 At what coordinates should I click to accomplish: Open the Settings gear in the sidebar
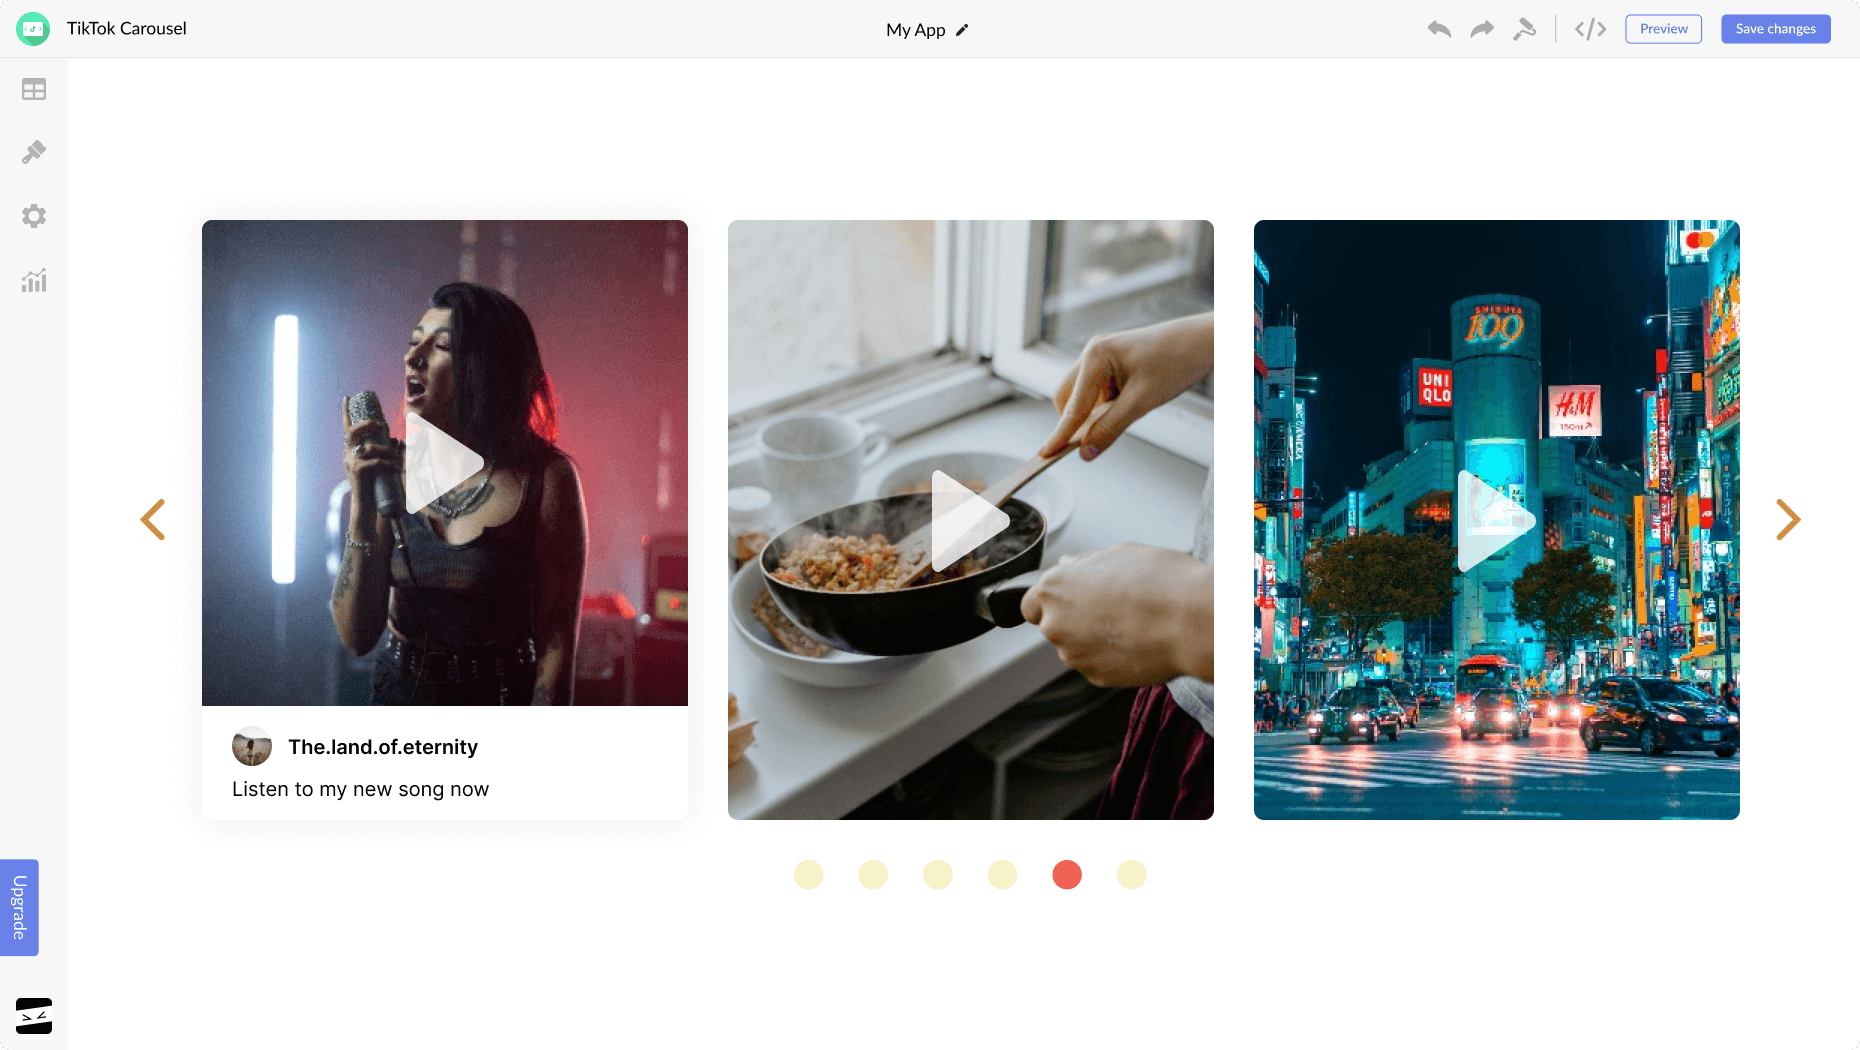pos(34,216)
